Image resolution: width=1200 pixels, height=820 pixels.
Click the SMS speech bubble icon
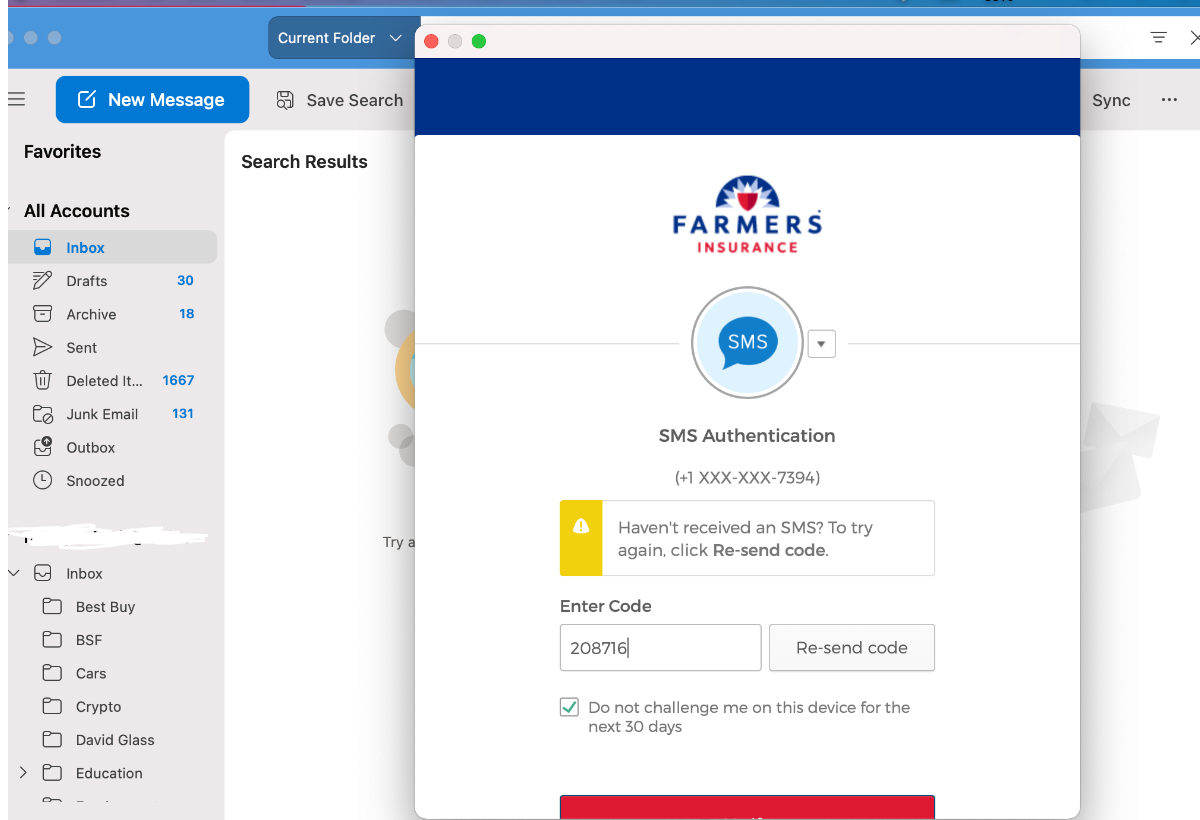tap(747, 343)
